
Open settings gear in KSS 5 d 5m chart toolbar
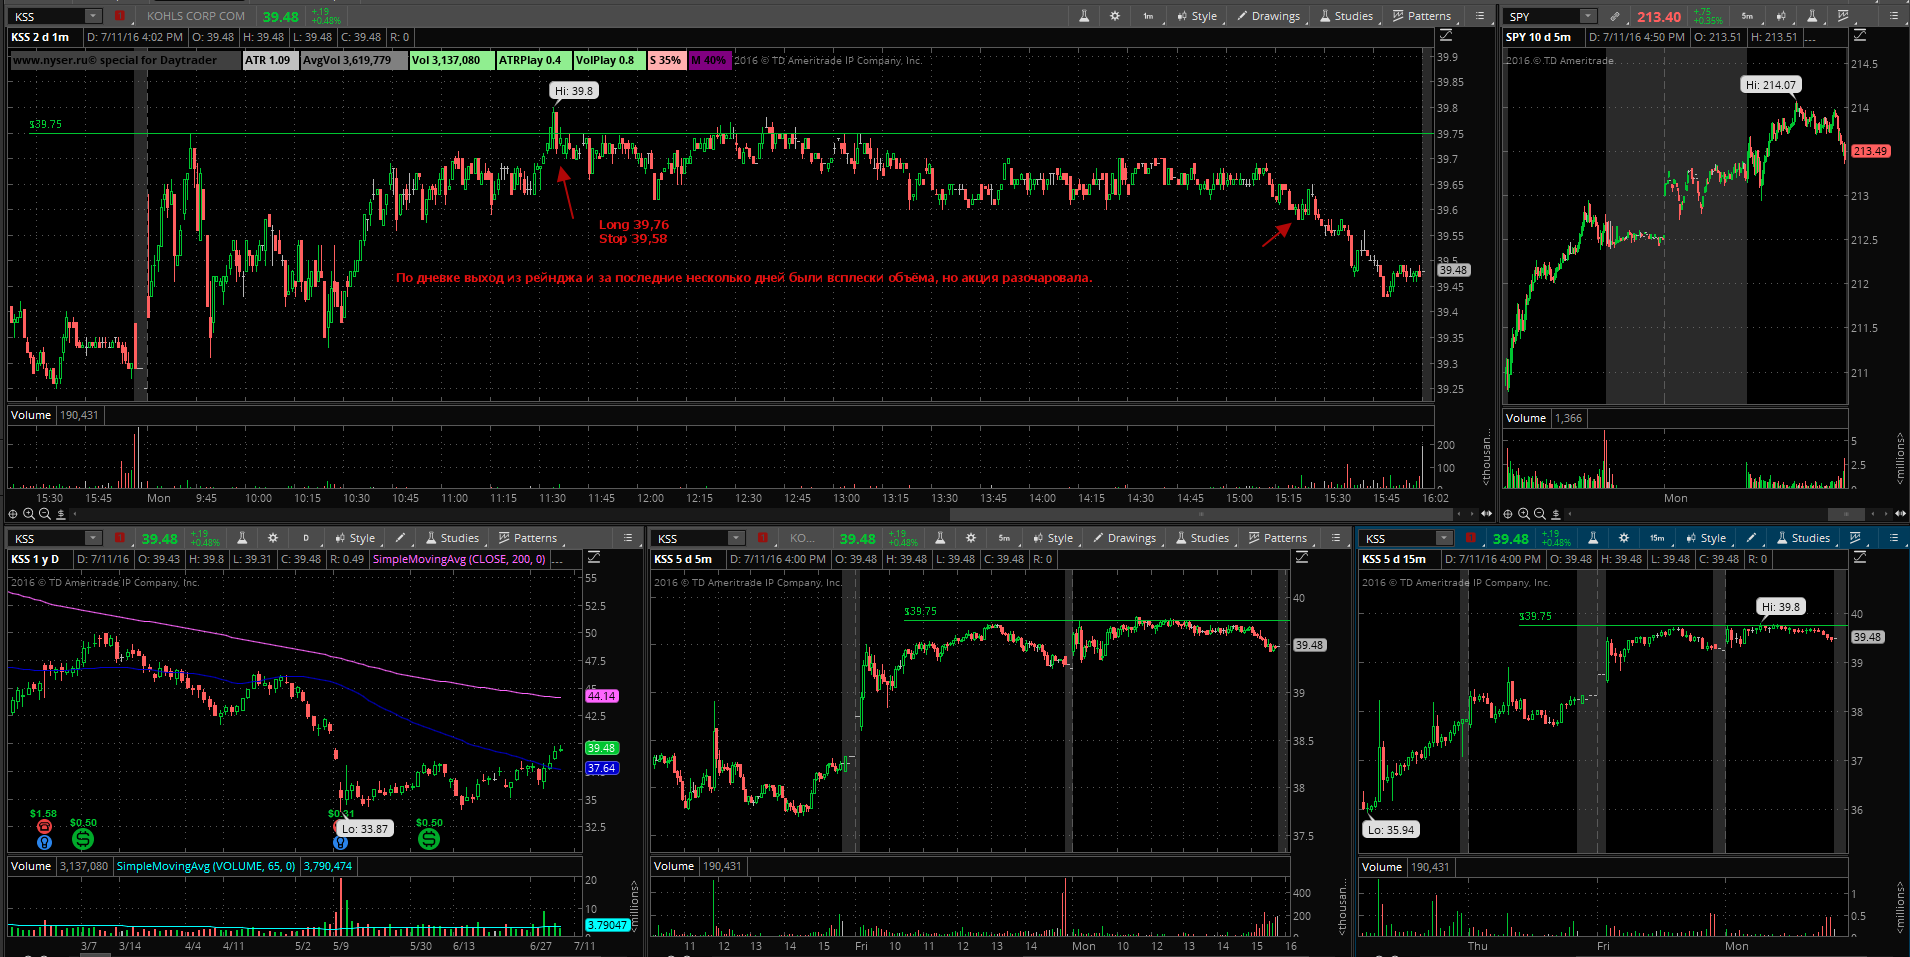[971, 538]
